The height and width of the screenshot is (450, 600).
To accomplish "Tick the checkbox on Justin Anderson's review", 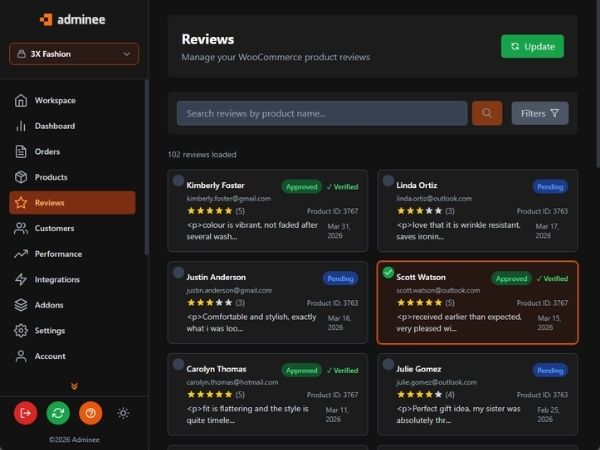I will coord(178,272).
